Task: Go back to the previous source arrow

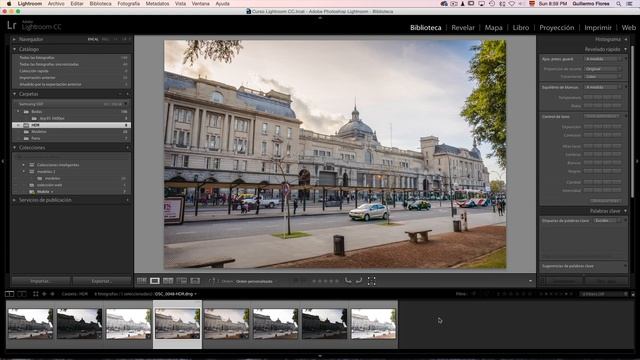Action: tap(44, 294)
